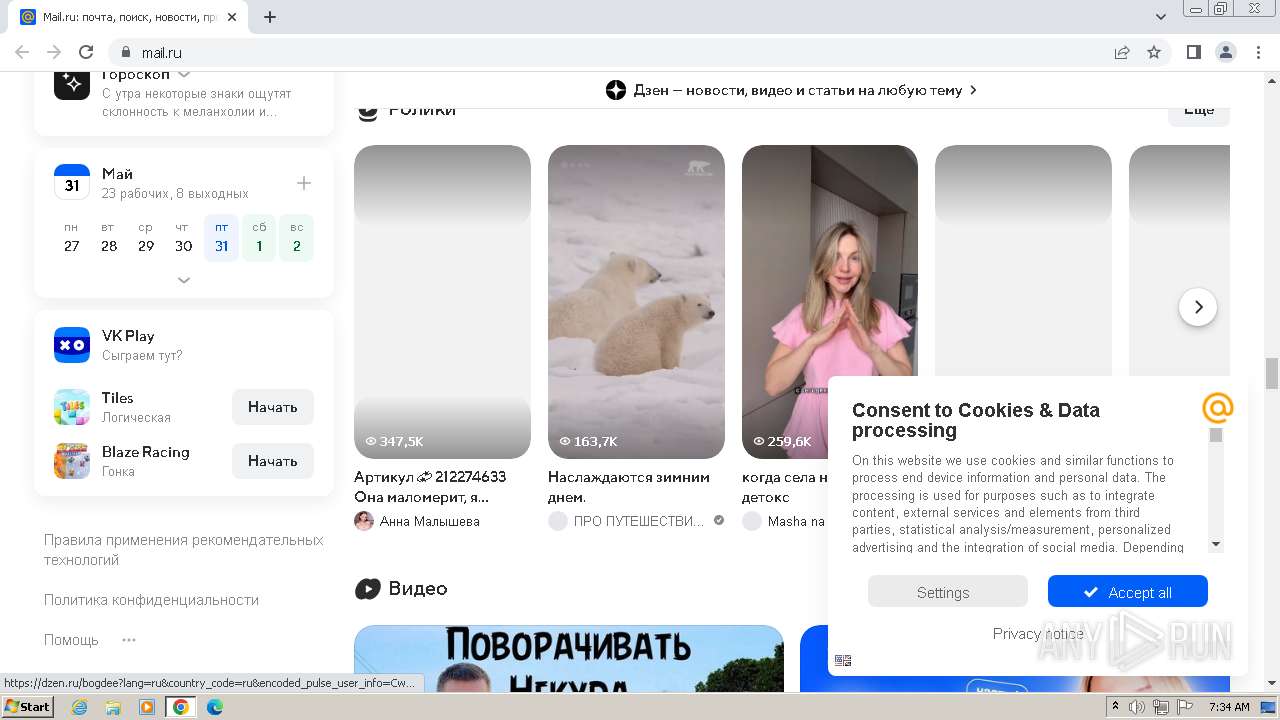Open the polar bears video thumbnail
Screen dimensions: 1280x720
click(636, 302)
